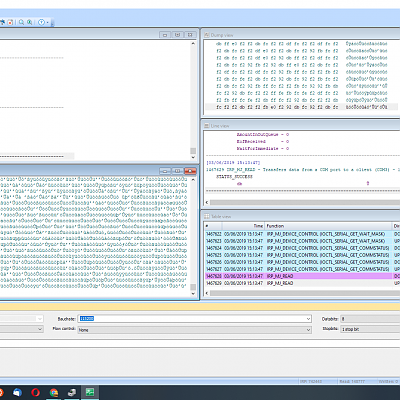Expand the dropdown left of Baudrate label
The image size is (400, 400).
tap(40, 319)
